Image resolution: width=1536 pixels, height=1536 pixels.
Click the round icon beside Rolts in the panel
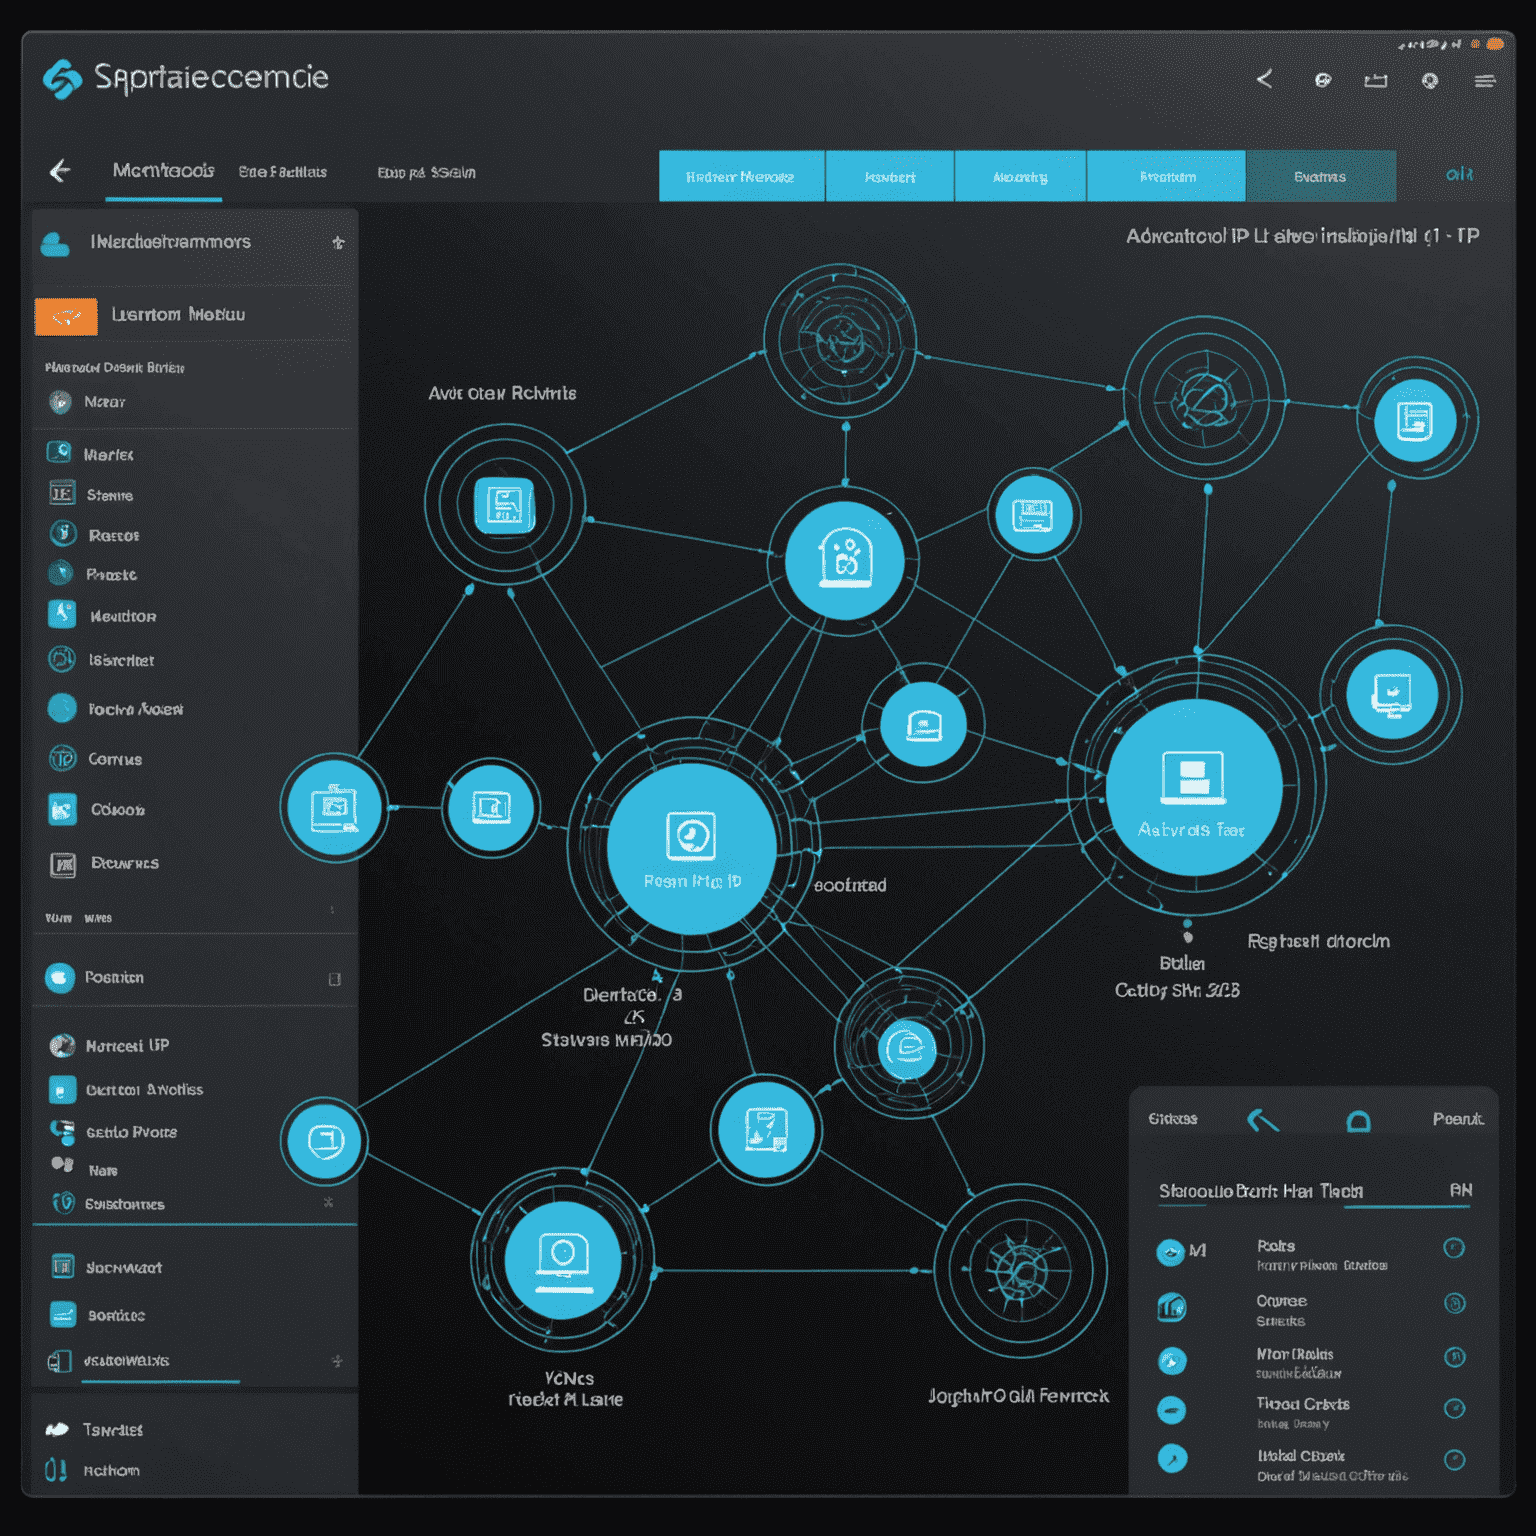pos(1170,1252)
